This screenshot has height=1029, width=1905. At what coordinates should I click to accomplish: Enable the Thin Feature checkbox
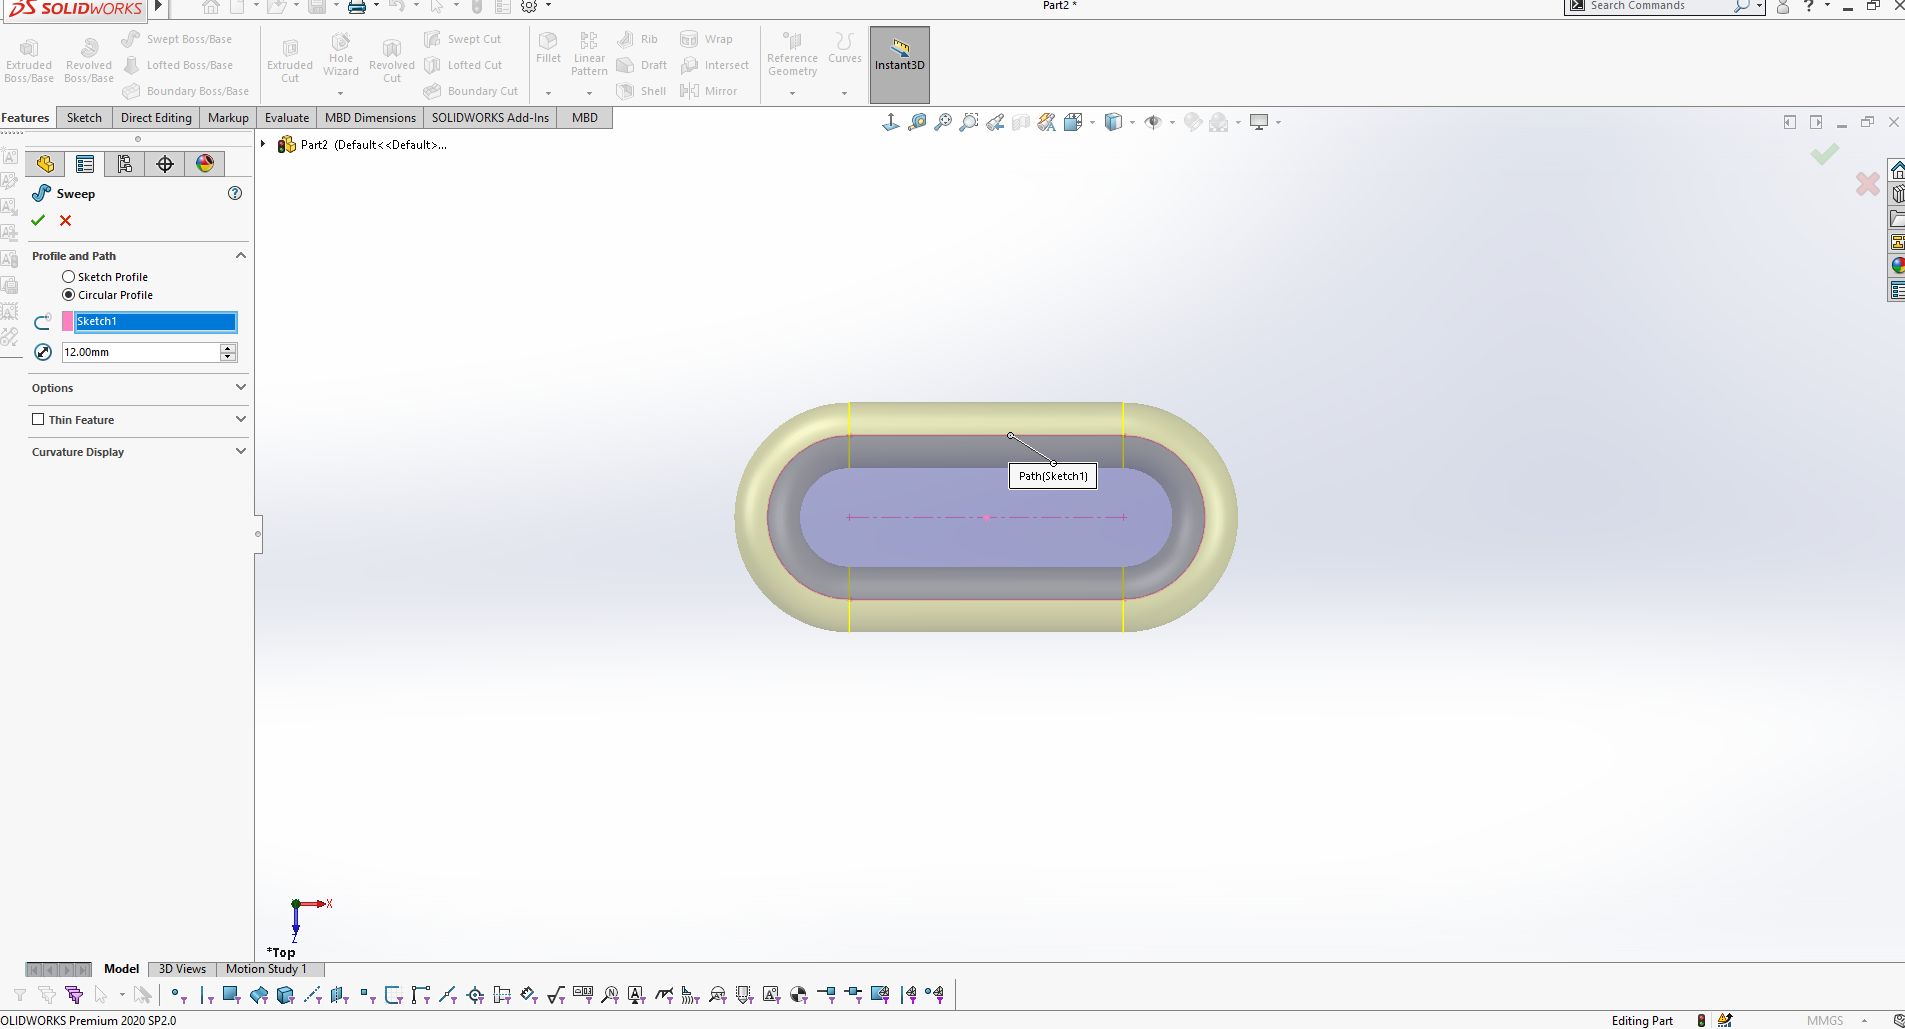point(38,420)
